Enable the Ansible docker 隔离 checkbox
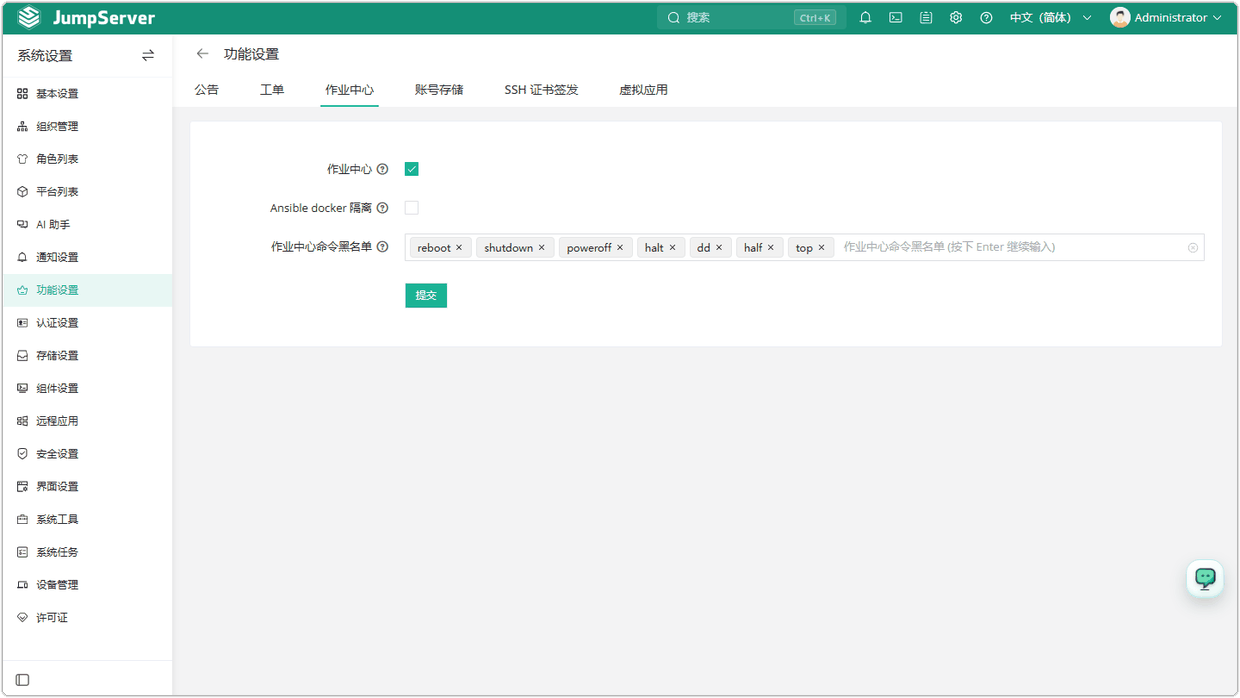Screen dimensions: 1240x698 point(411,208)
